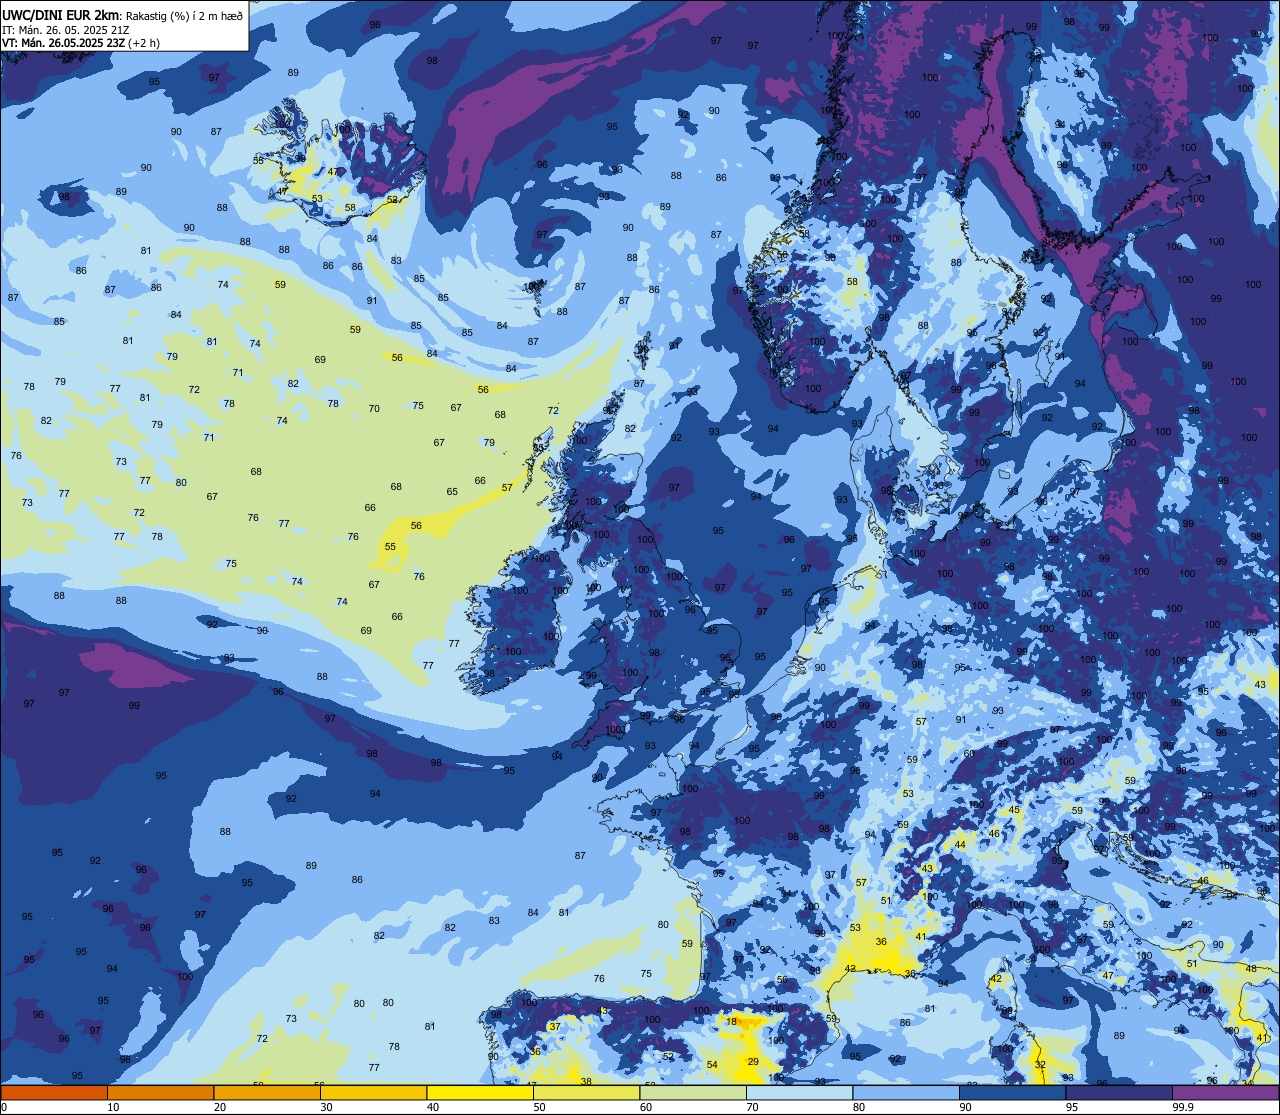The height and width of the screenshot is (1115, 1280).
Task: Click the humidity value '44' on the map
Action: coord(960,845)
